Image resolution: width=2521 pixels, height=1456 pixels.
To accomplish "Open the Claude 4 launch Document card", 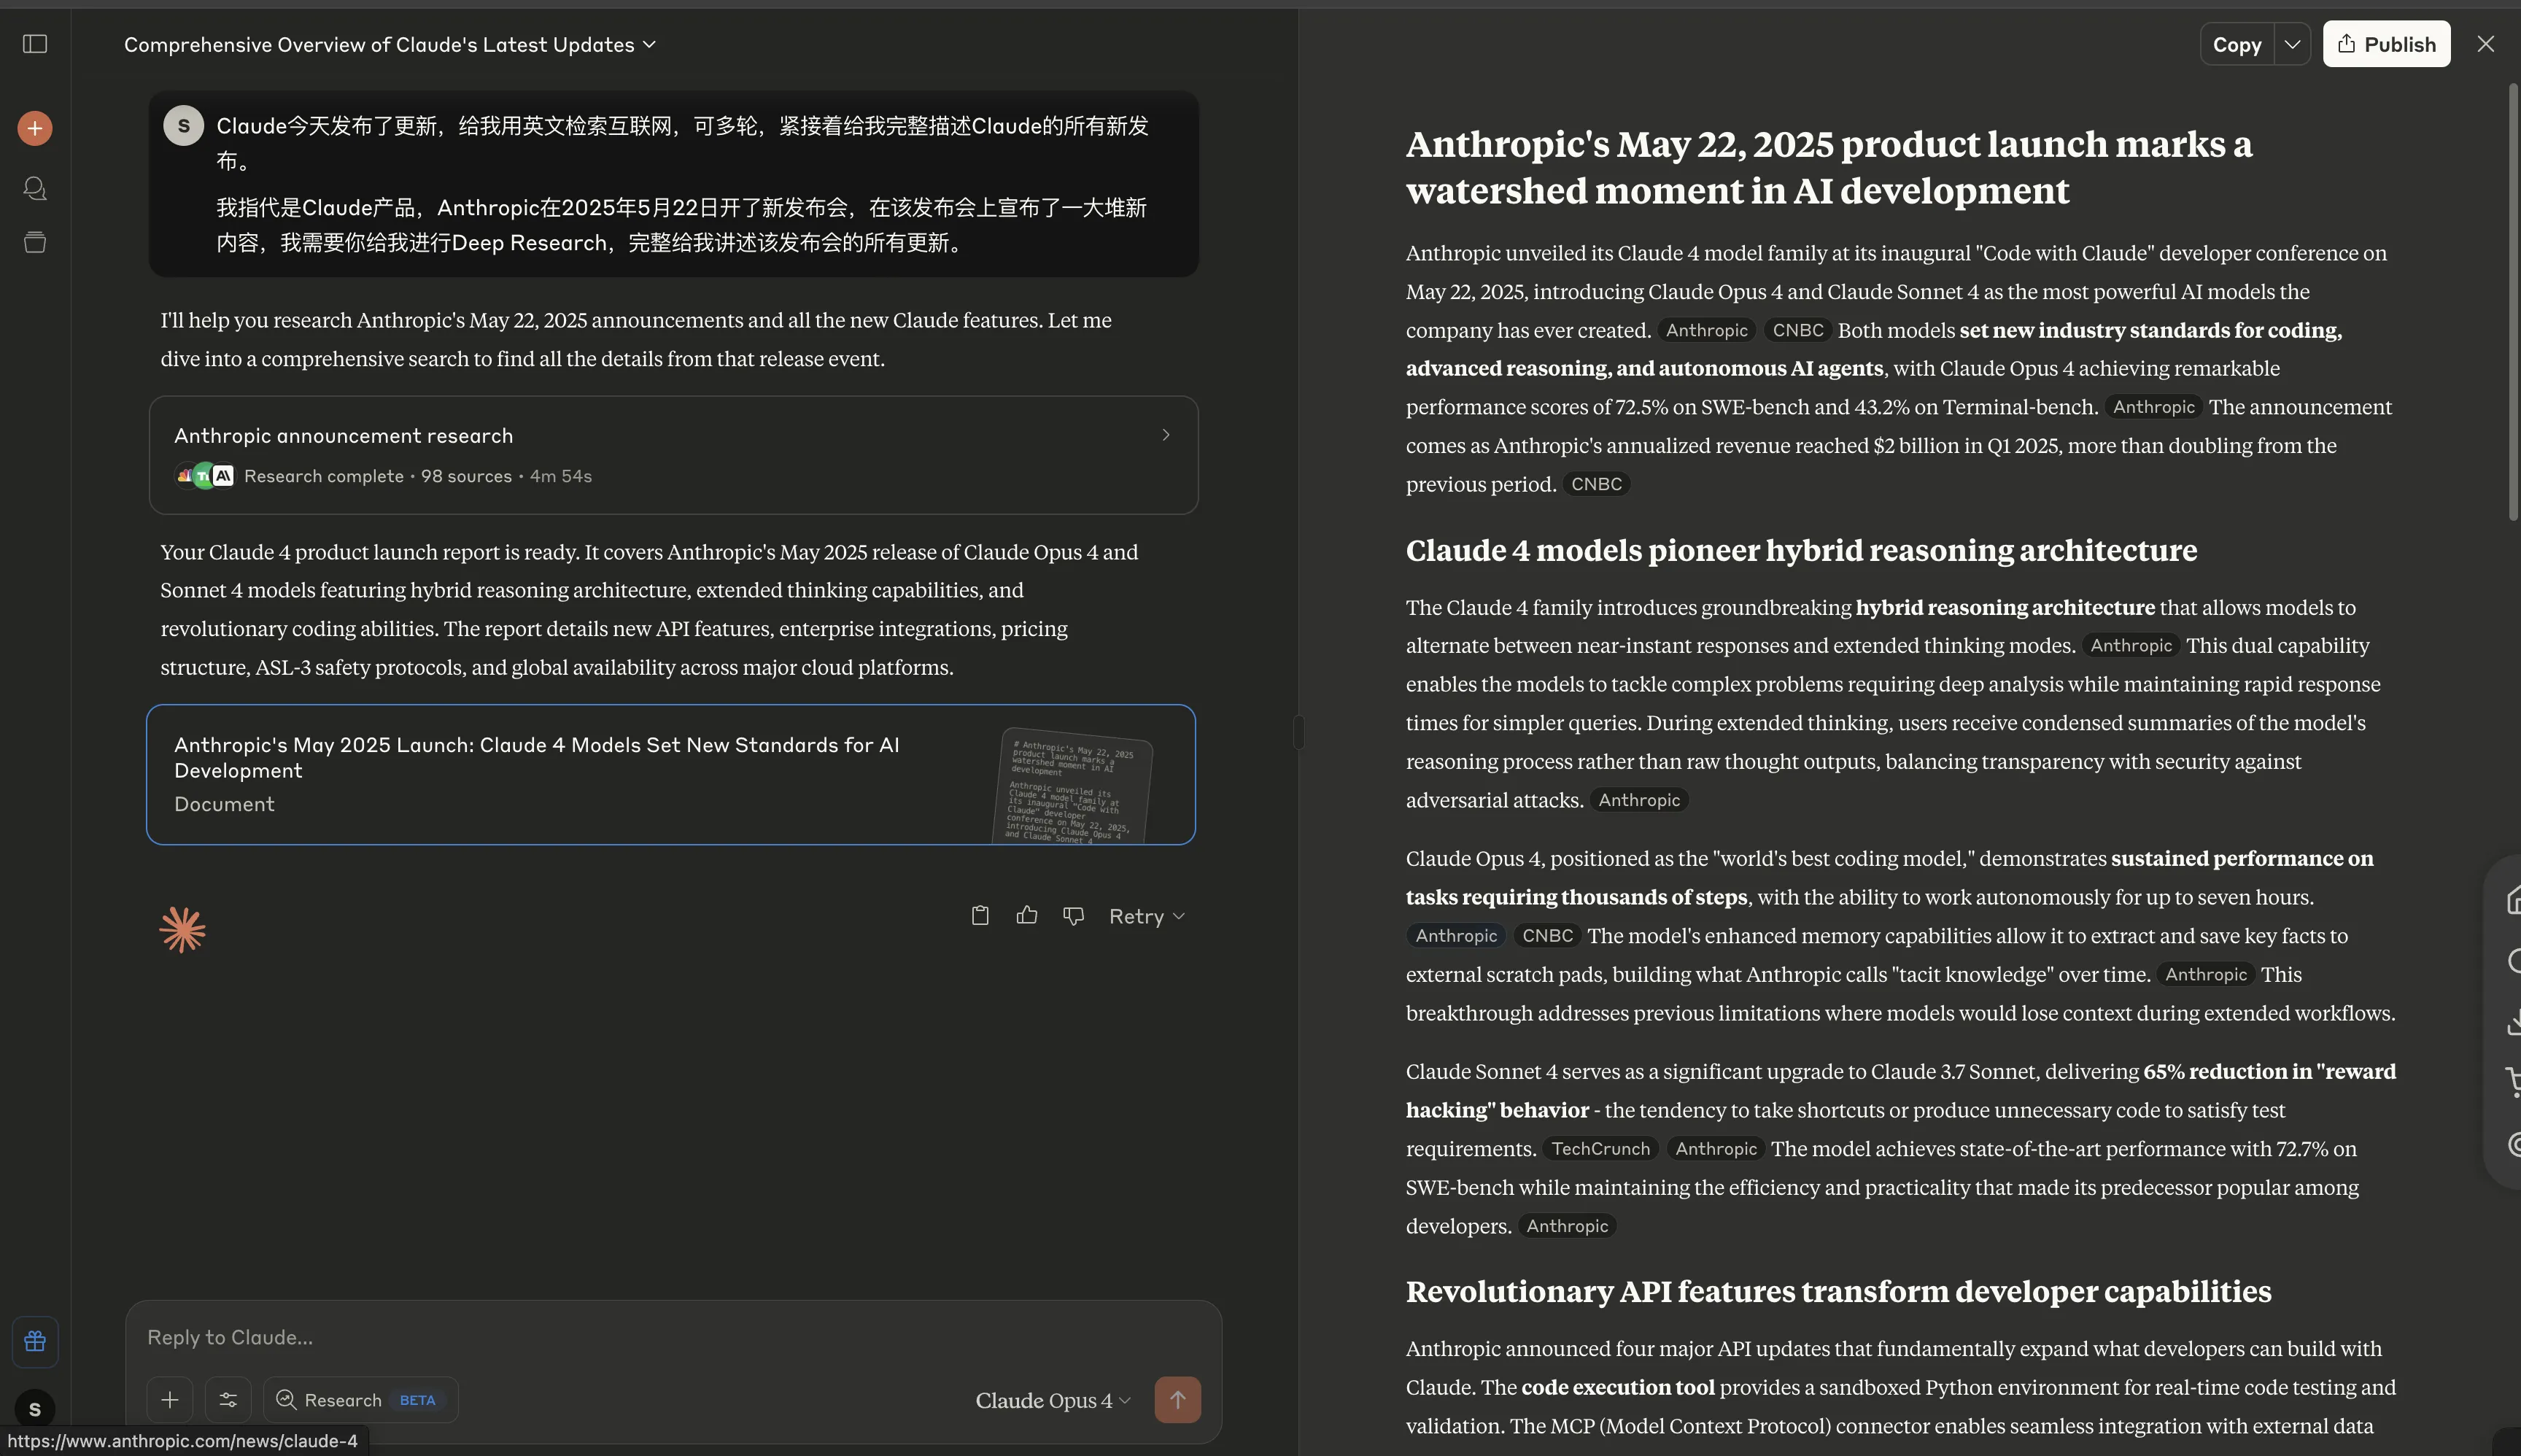I will click(671, 775).
